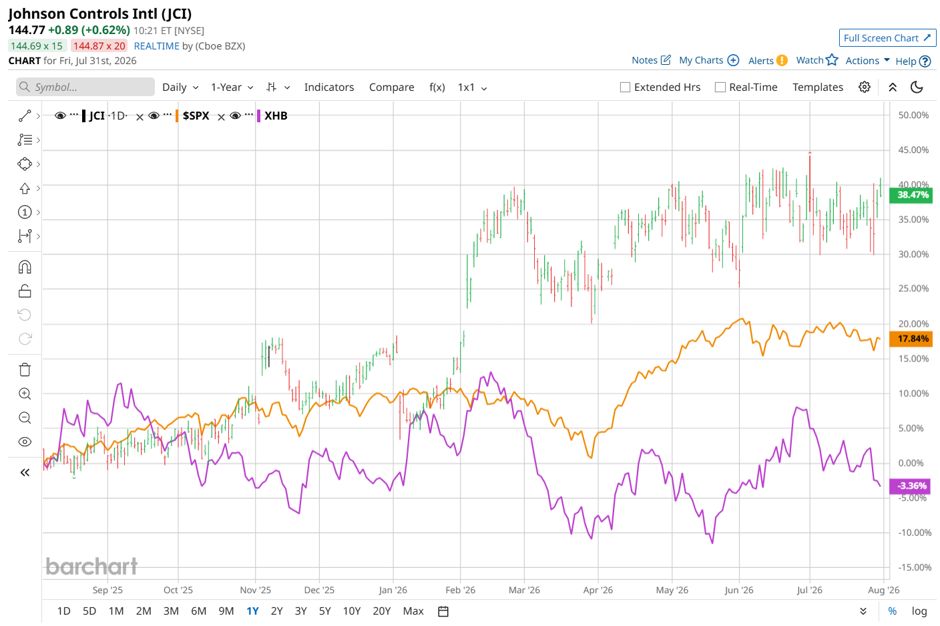Add JCI to Watch list star
Viewport: 940px width, 626px height.
point(817,60)
